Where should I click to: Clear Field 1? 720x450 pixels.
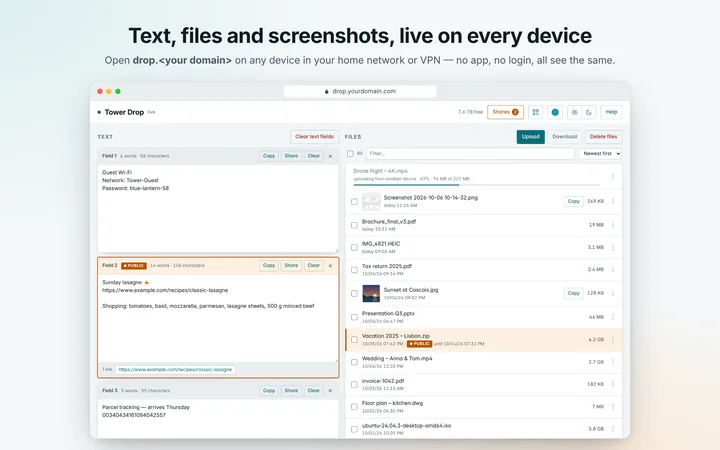(314, 156)
